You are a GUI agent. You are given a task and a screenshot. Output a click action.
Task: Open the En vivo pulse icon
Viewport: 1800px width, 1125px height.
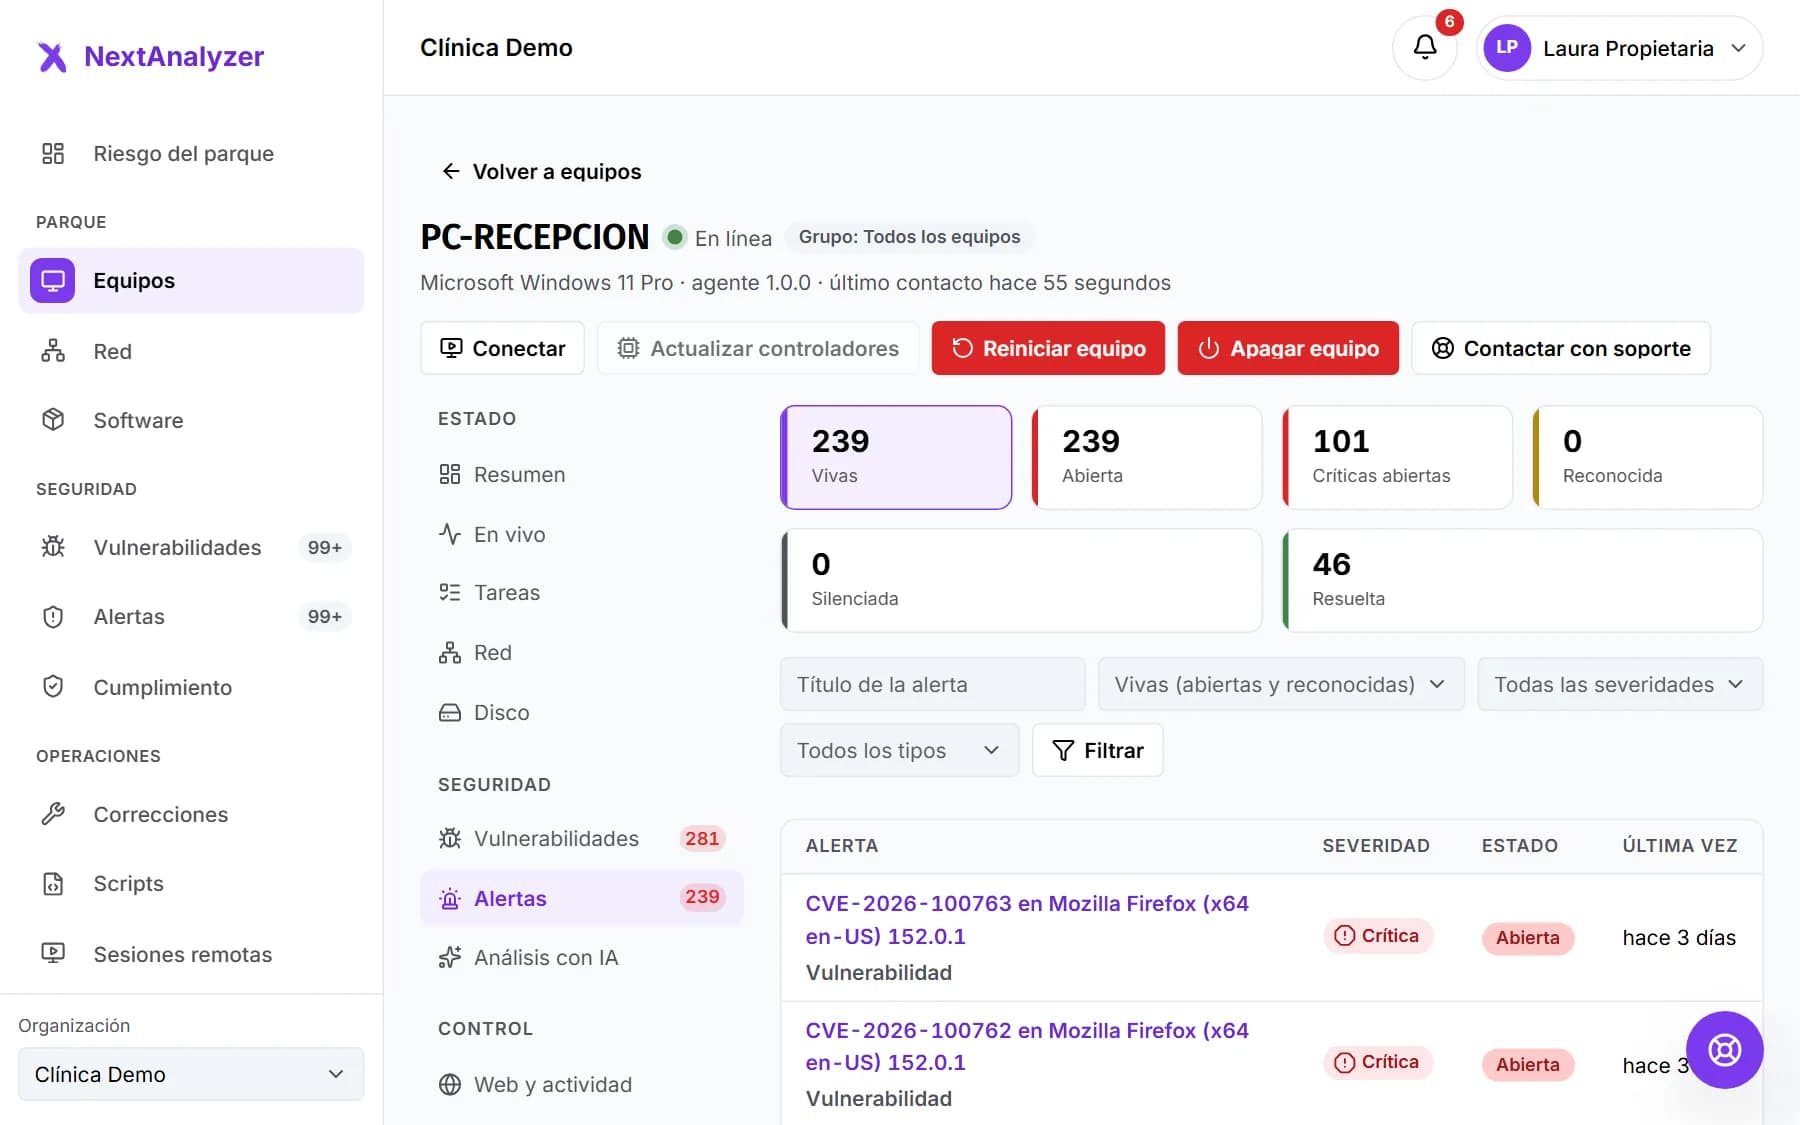(x=450, y=534)
